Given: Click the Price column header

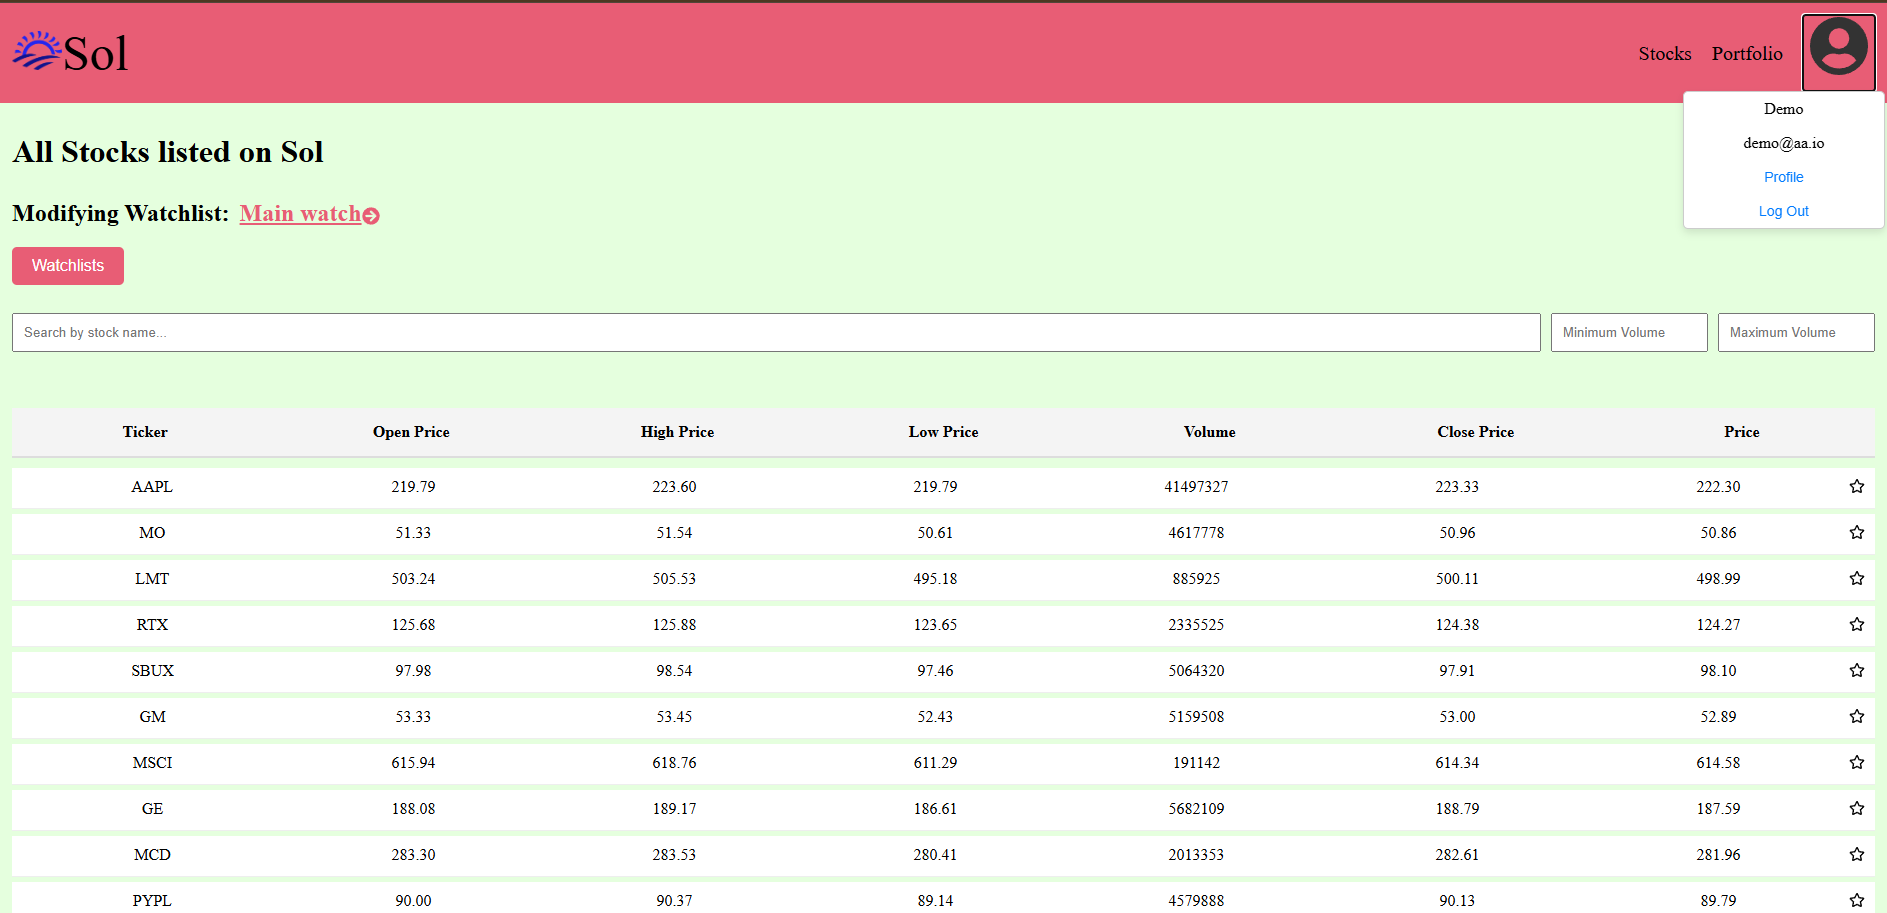Looking at the screenshot, I should pos(1741,432).
